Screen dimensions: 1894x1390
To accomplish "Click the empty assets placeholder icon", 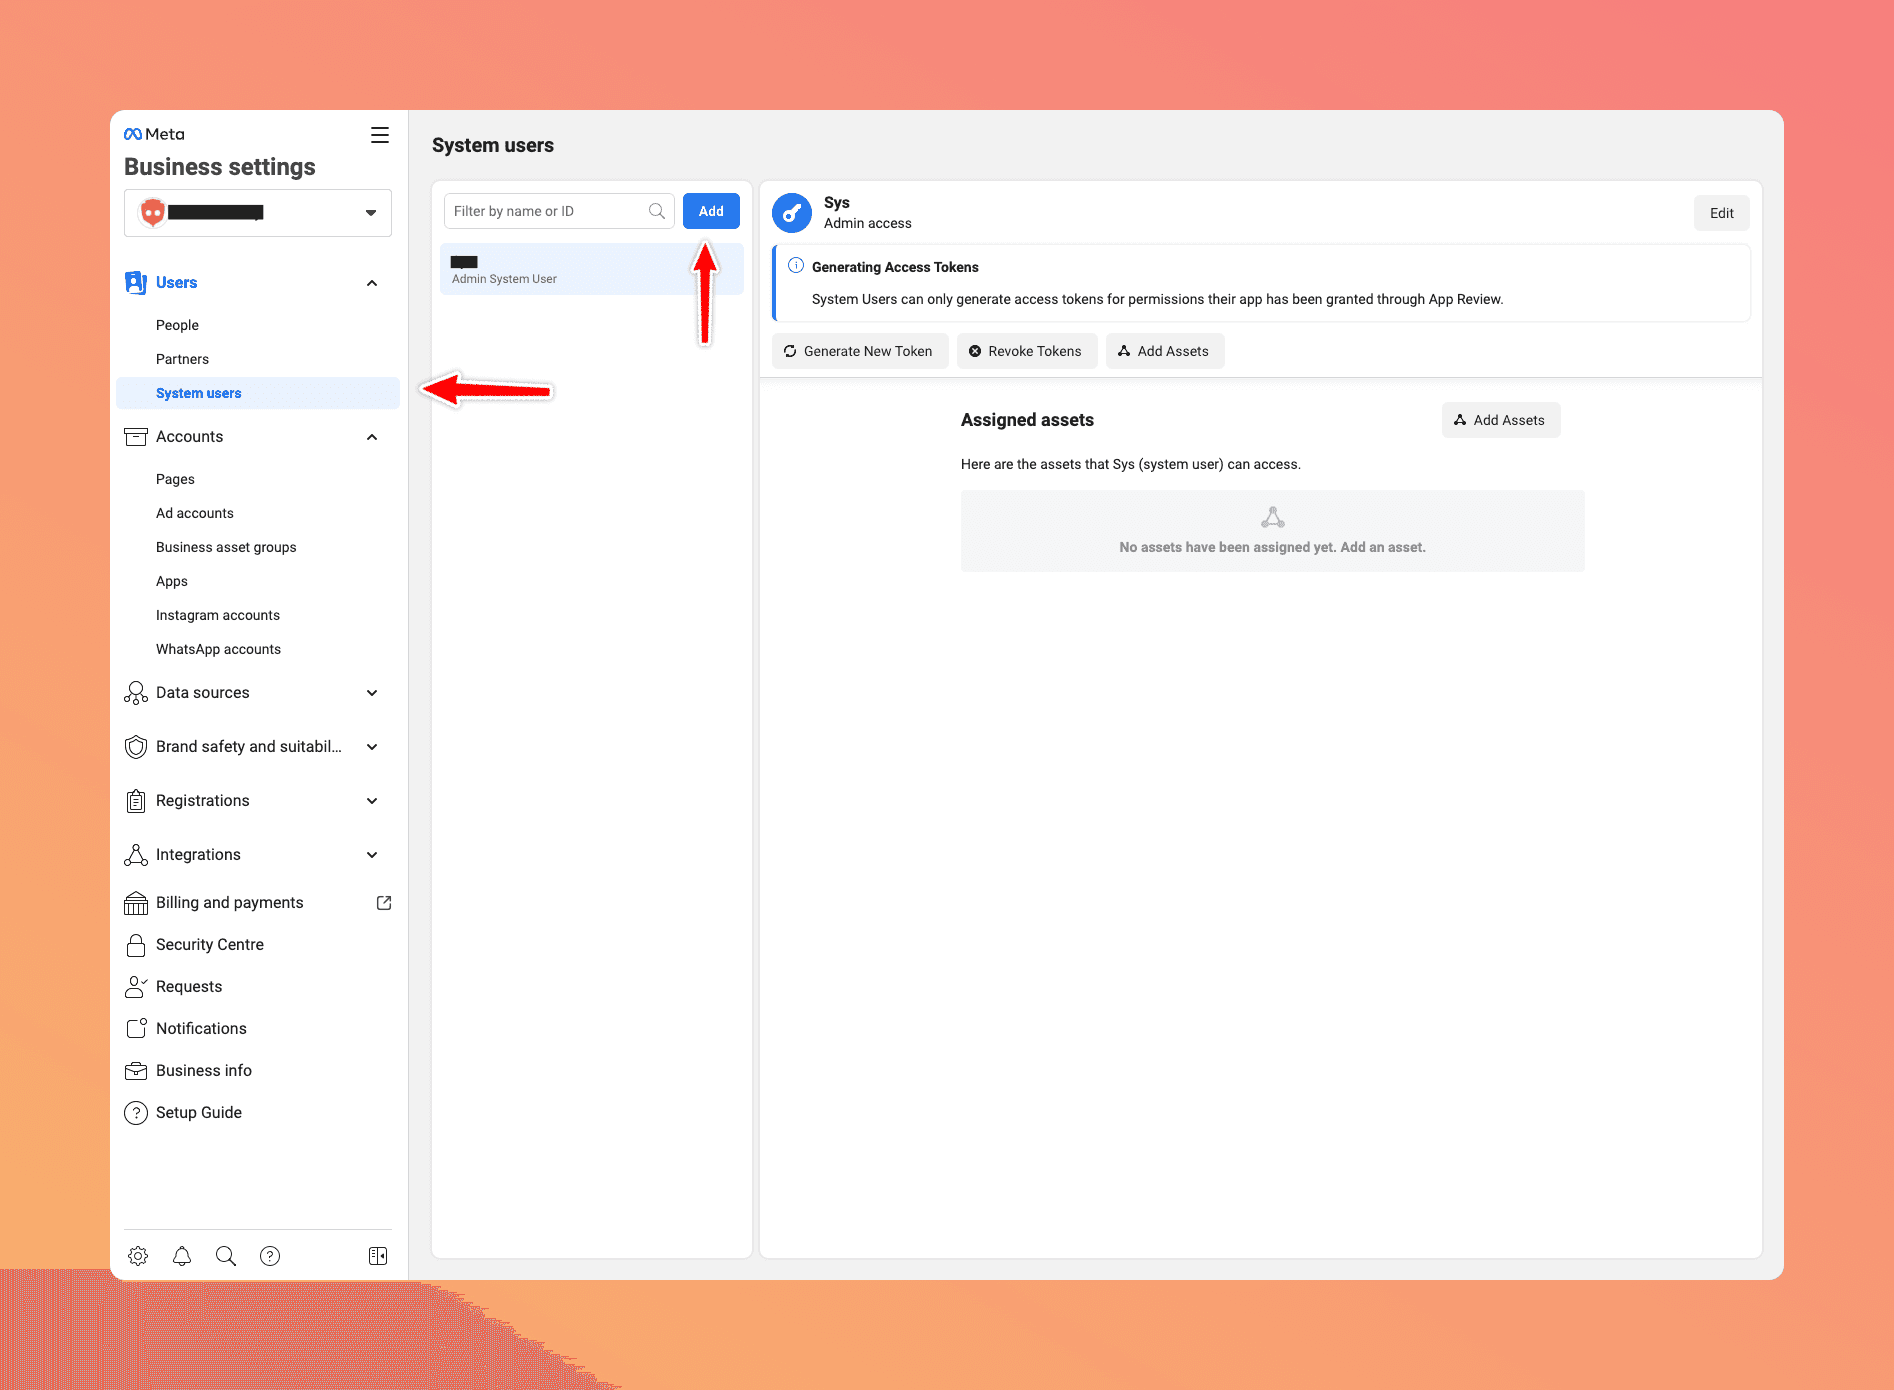I will coord(1273,517).
